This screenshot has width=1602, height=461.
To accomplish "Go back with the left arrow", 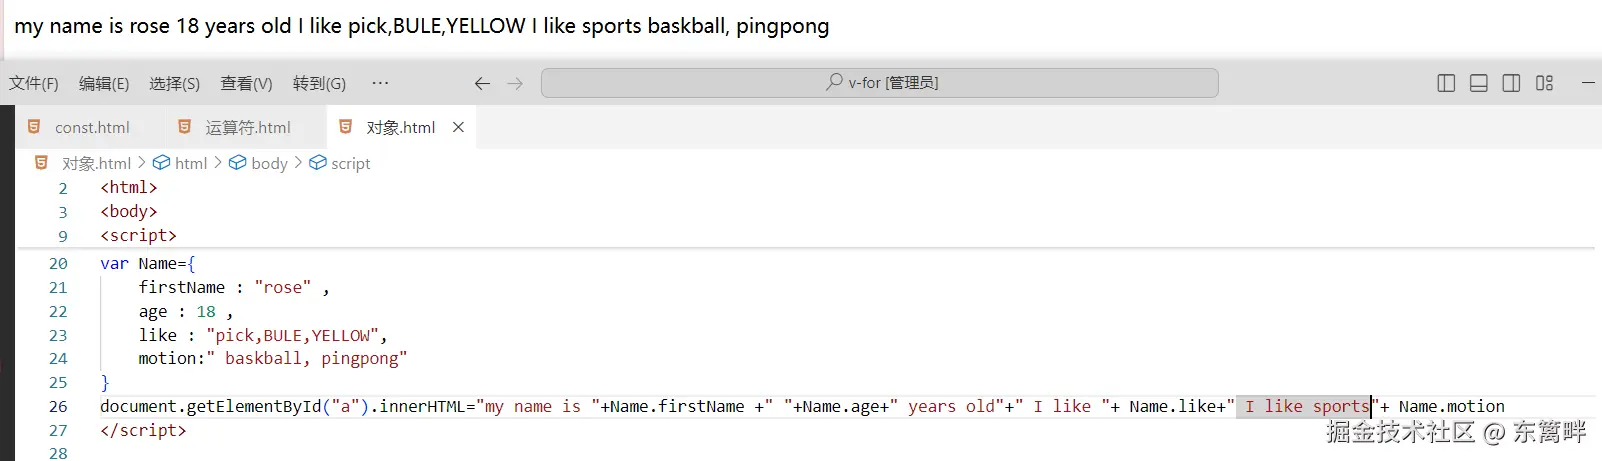I will [482, 83].
